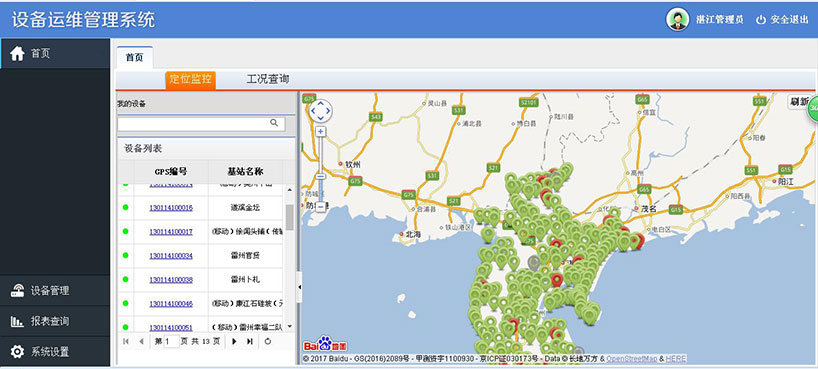Image resolution: width=818 pixels, height=369 pixels.
Task: Open device link 130114100046
Action: tap(171, 304)
